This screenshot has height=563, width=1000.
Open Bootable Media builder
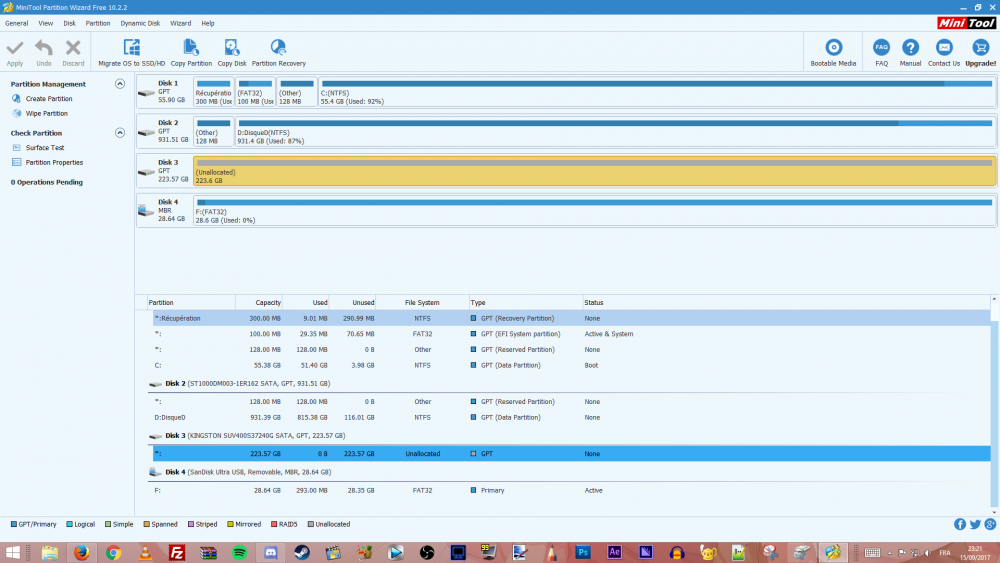pos(833,48)
